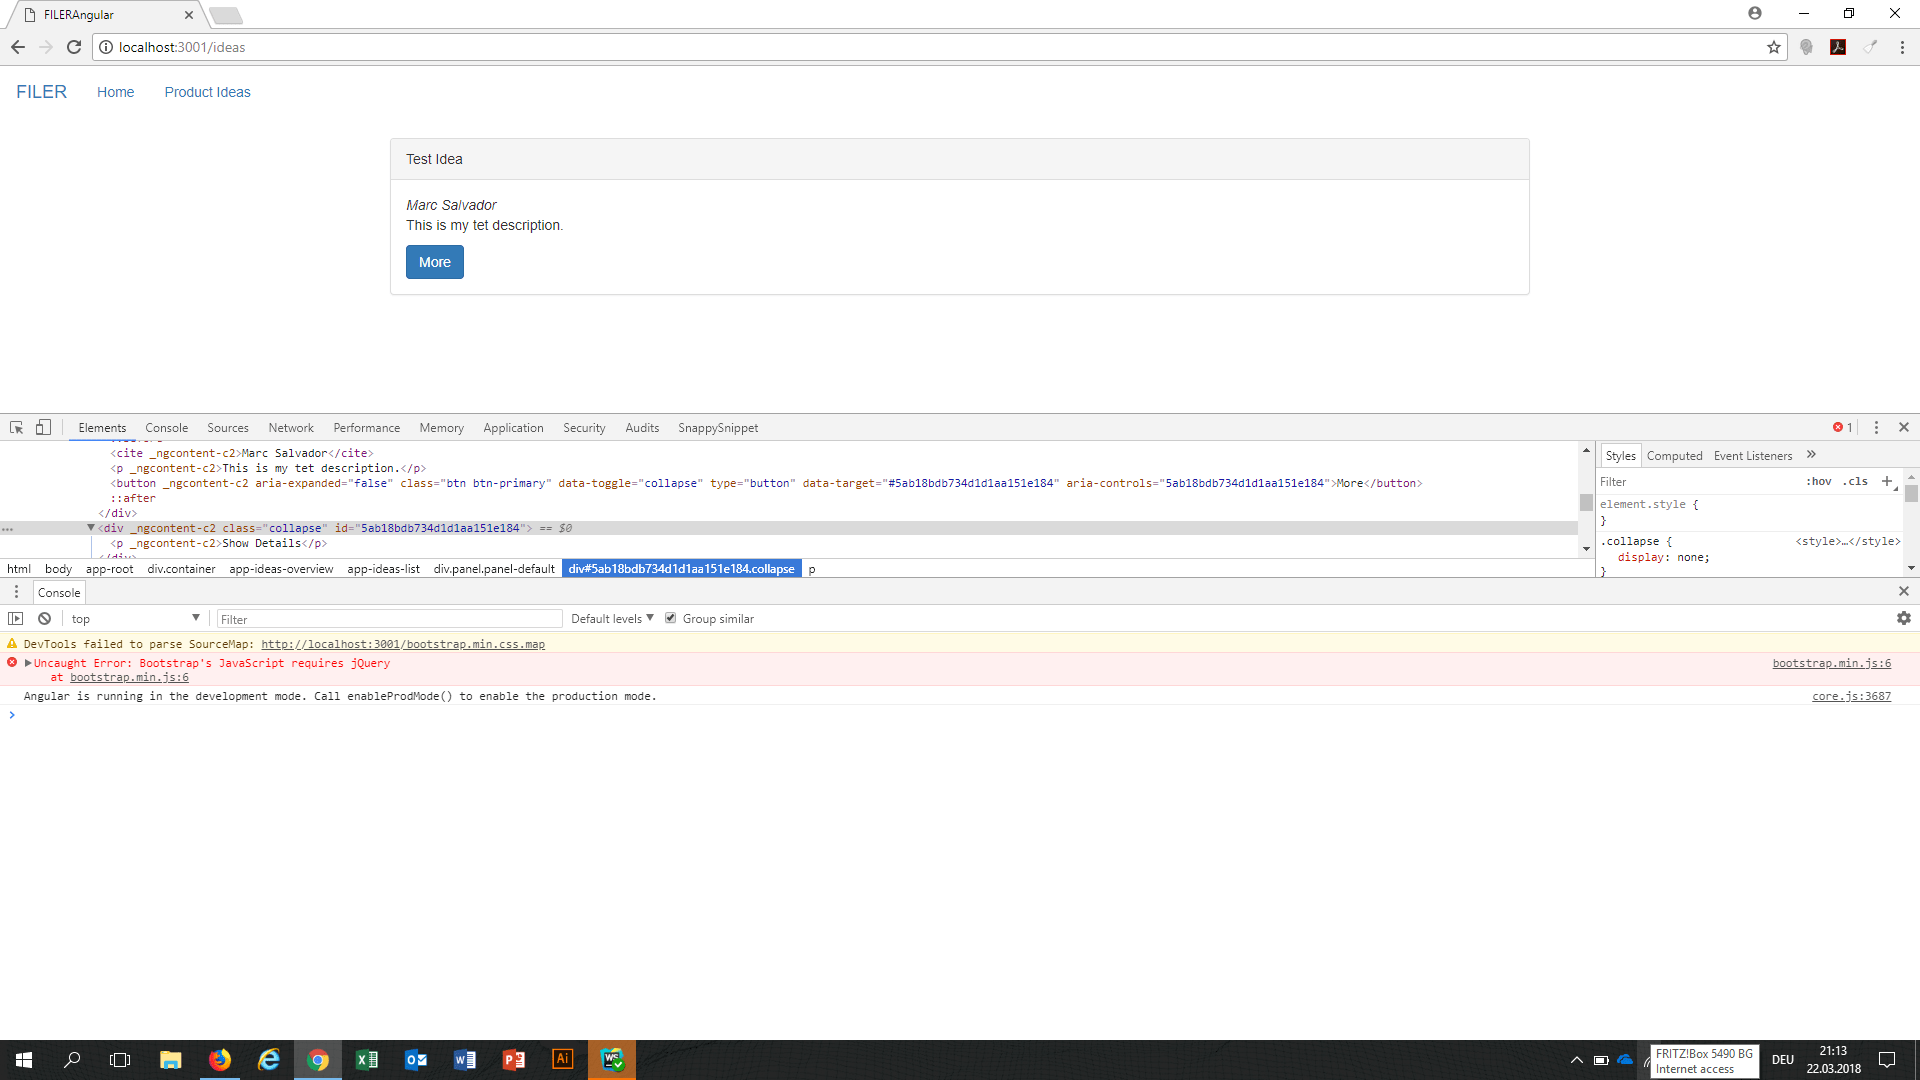Clear the console messages
1920x1080 pixels.
point(44,618)
